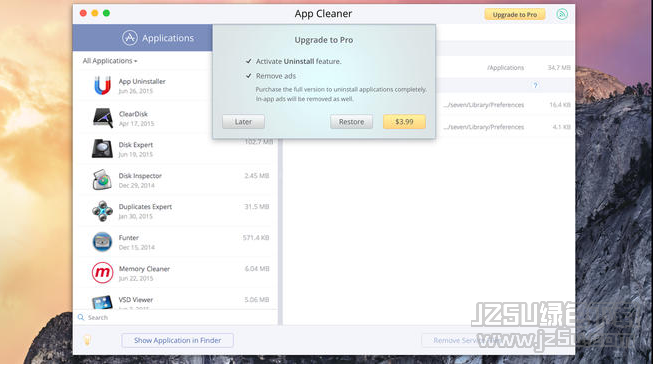Buy Pro with the $3.99 button

404,122
